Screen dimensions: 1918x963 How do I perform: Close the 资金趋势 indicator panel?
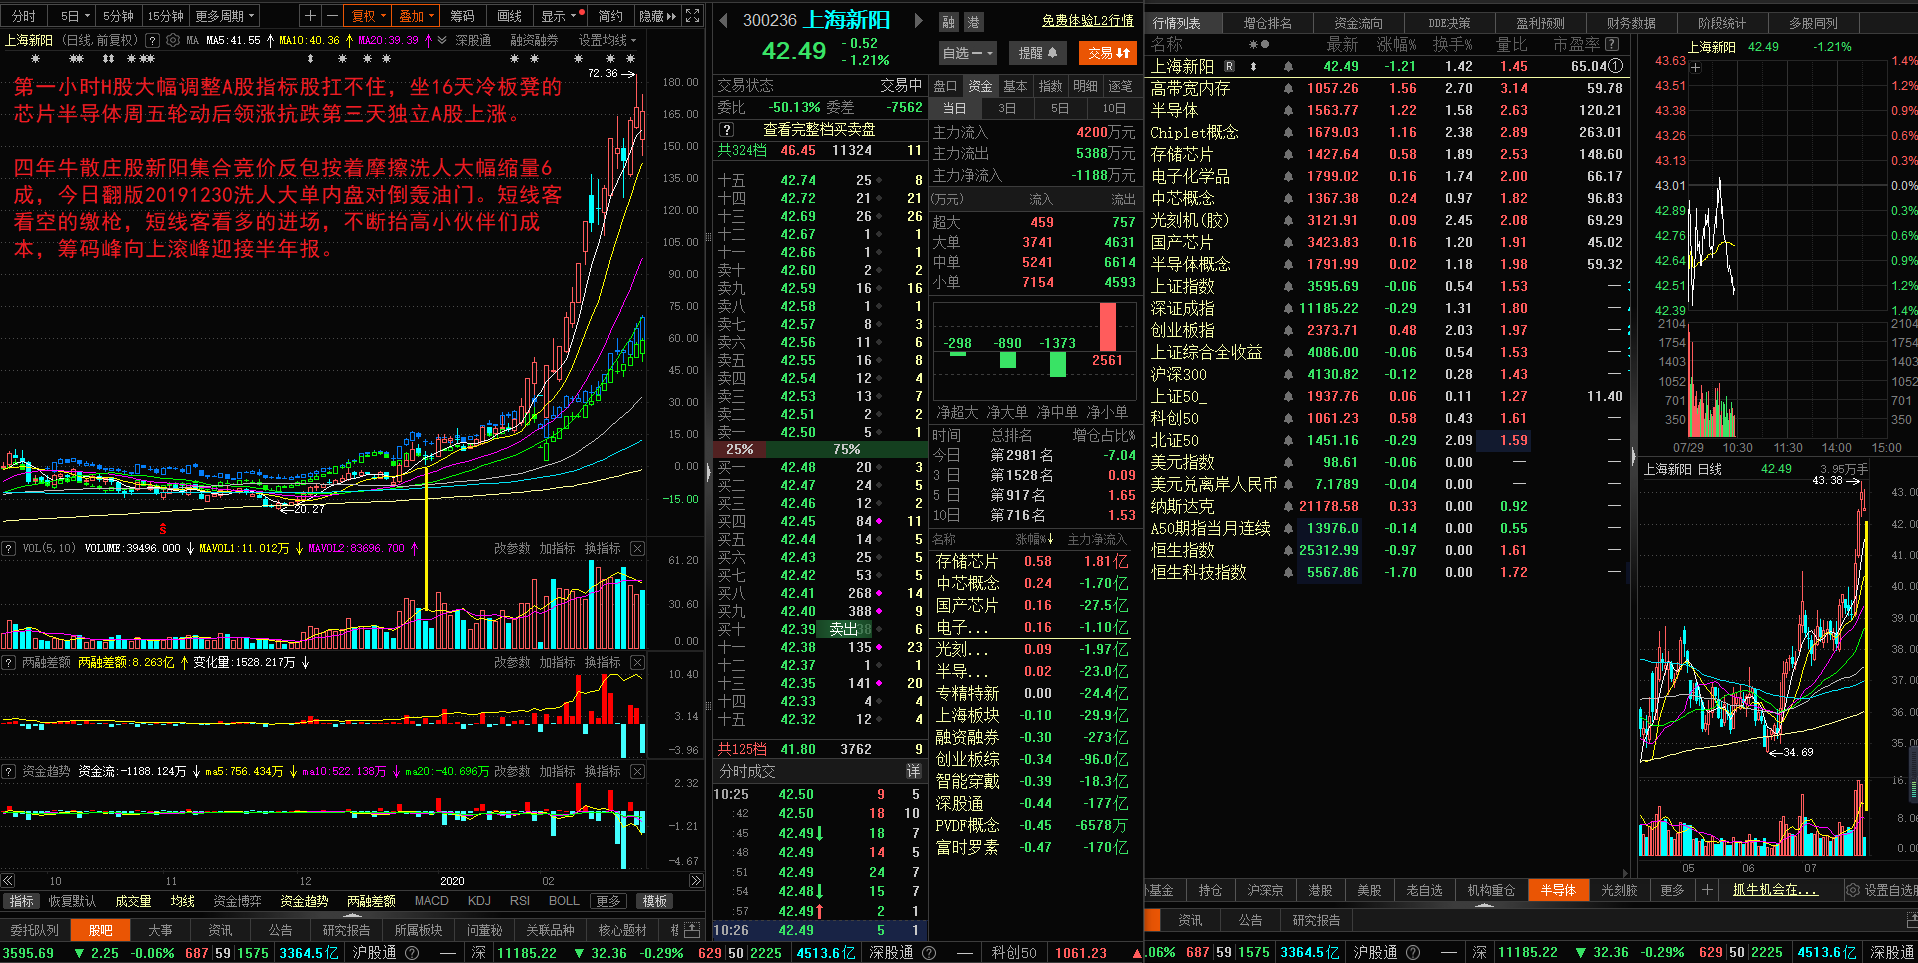coord(637,771)
